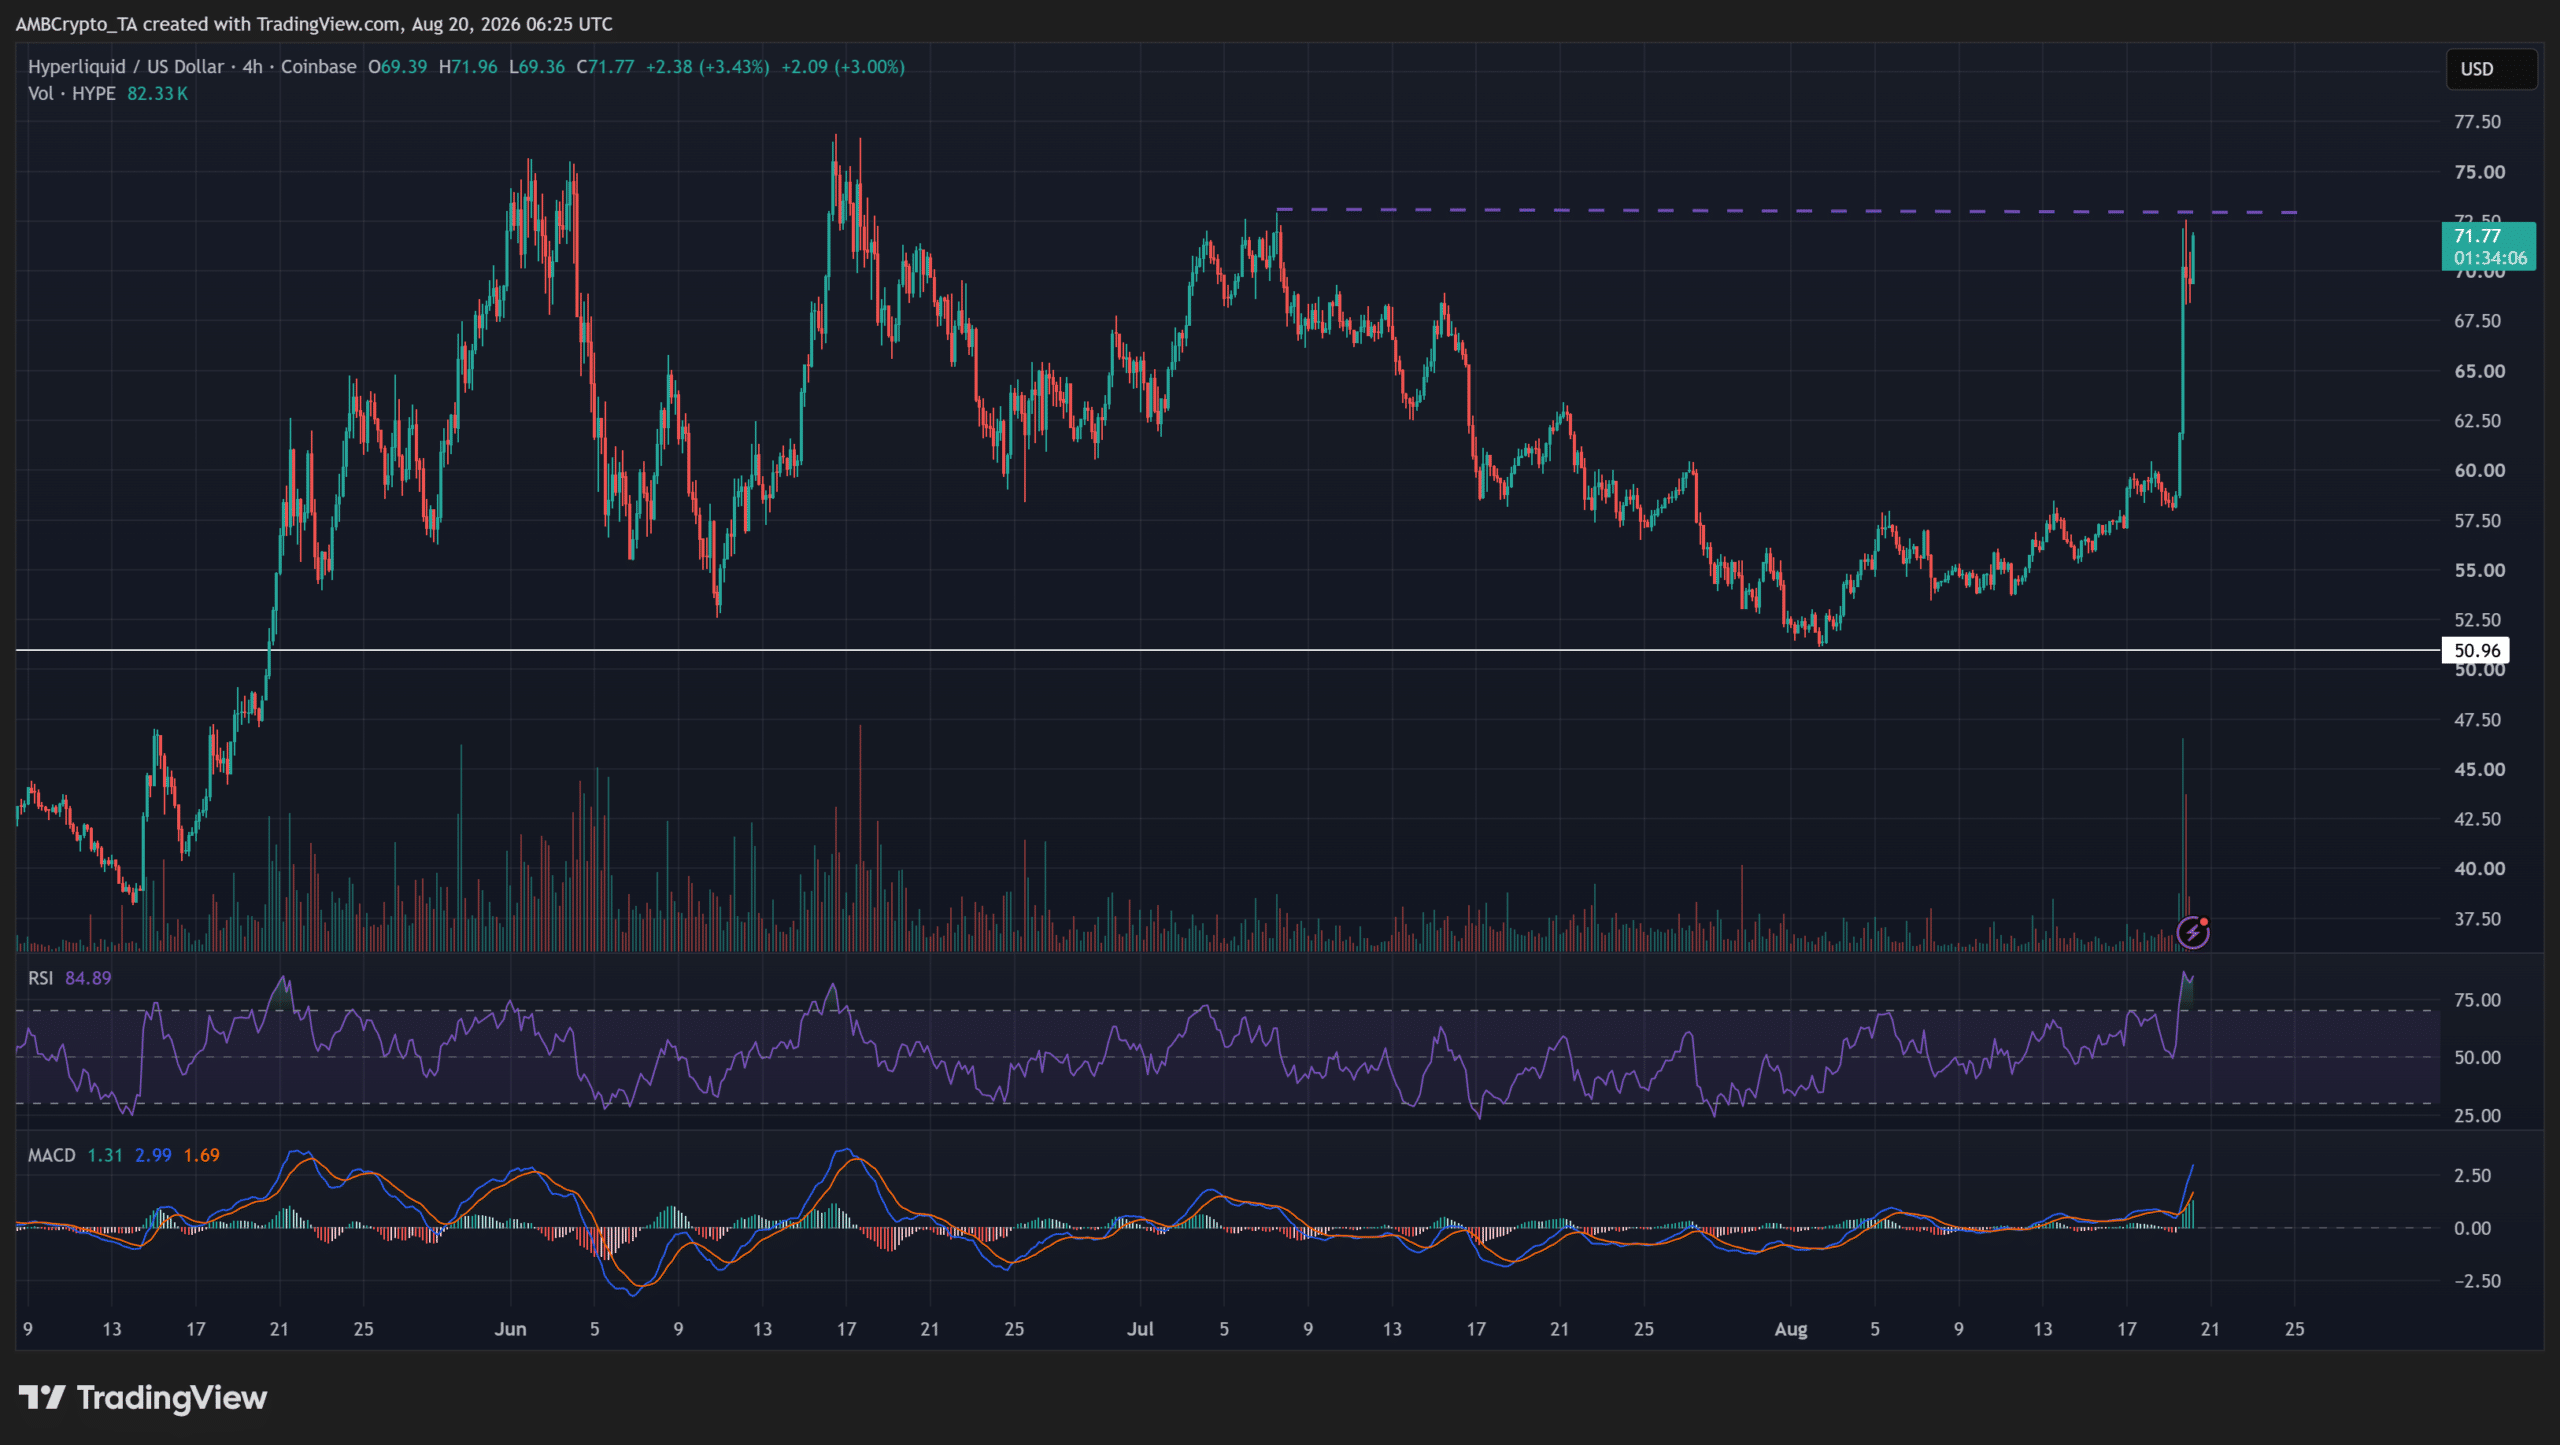Click the 40.00 price axis label

point(2479,869)
